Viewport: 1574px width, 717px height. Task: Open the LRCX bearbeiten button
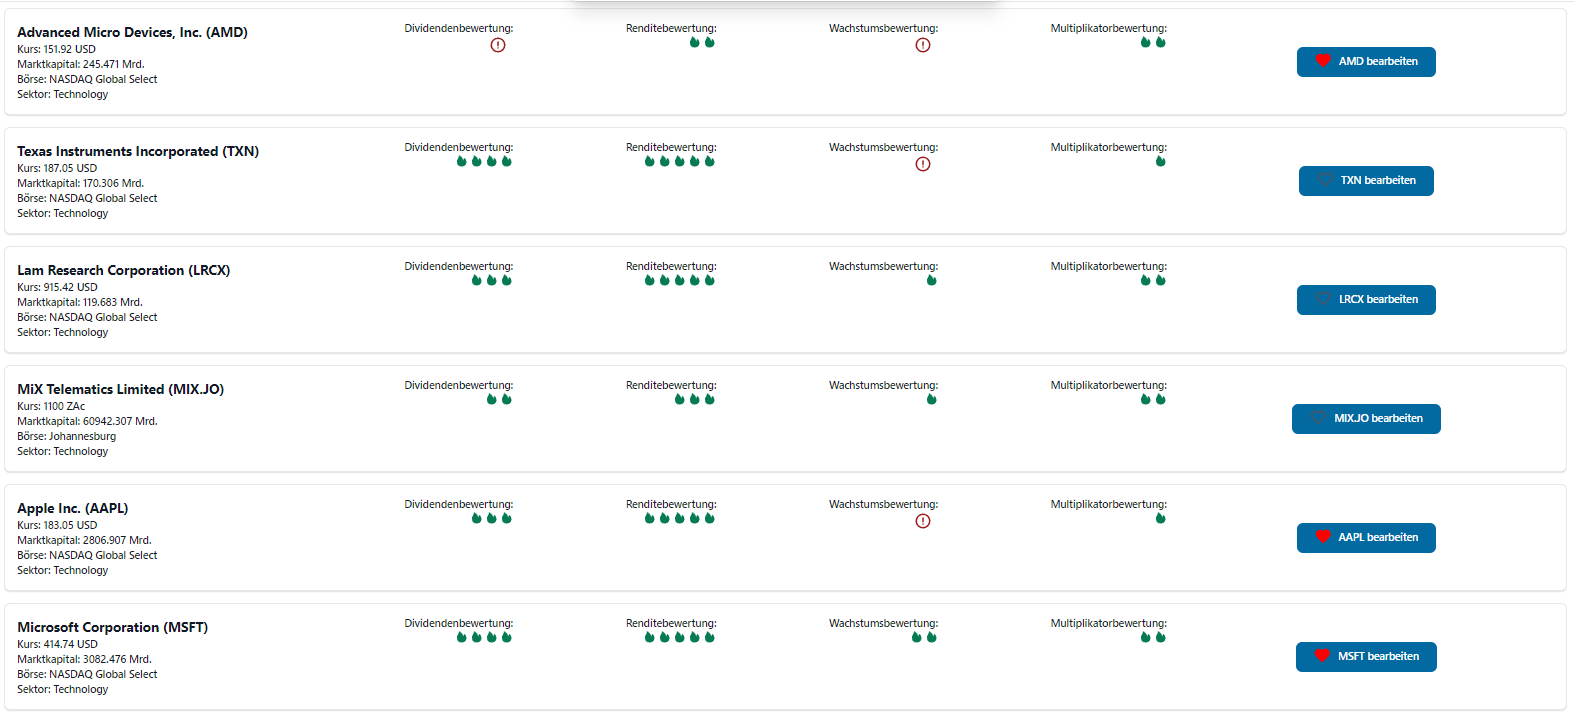tap(1366, 300)
